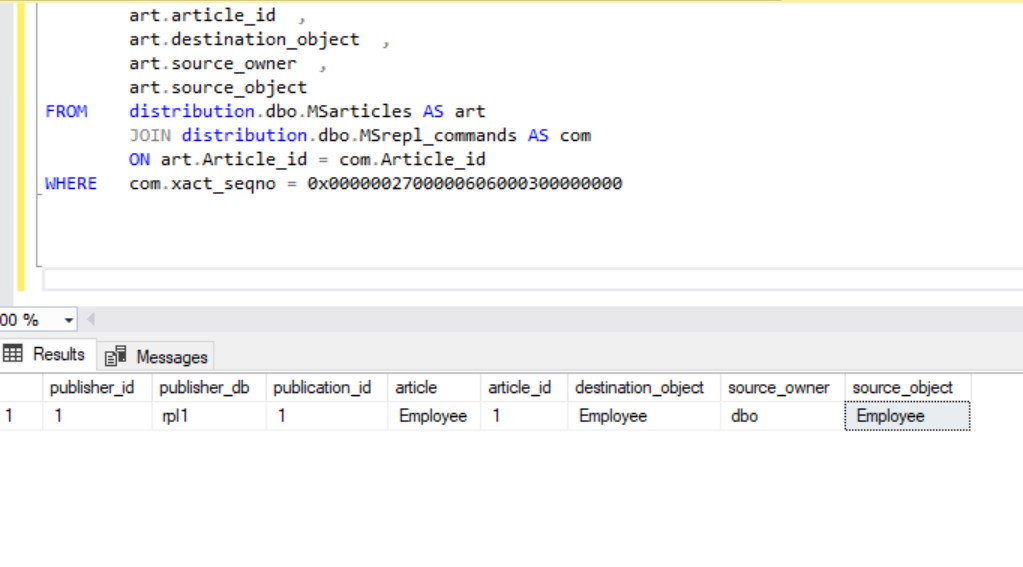Click the article_id column header

520,388
